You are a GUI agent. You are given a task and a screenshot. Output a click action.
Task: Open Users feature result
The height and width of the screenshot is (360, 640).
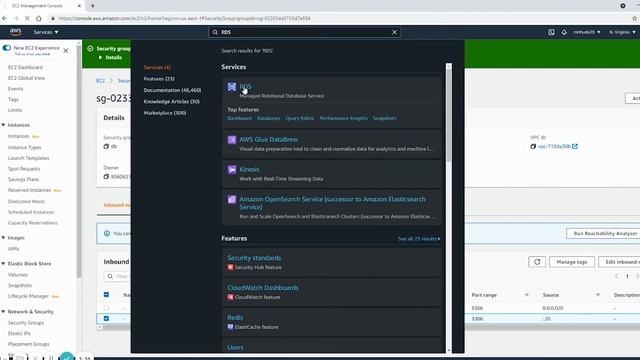(x=235, y=347)
